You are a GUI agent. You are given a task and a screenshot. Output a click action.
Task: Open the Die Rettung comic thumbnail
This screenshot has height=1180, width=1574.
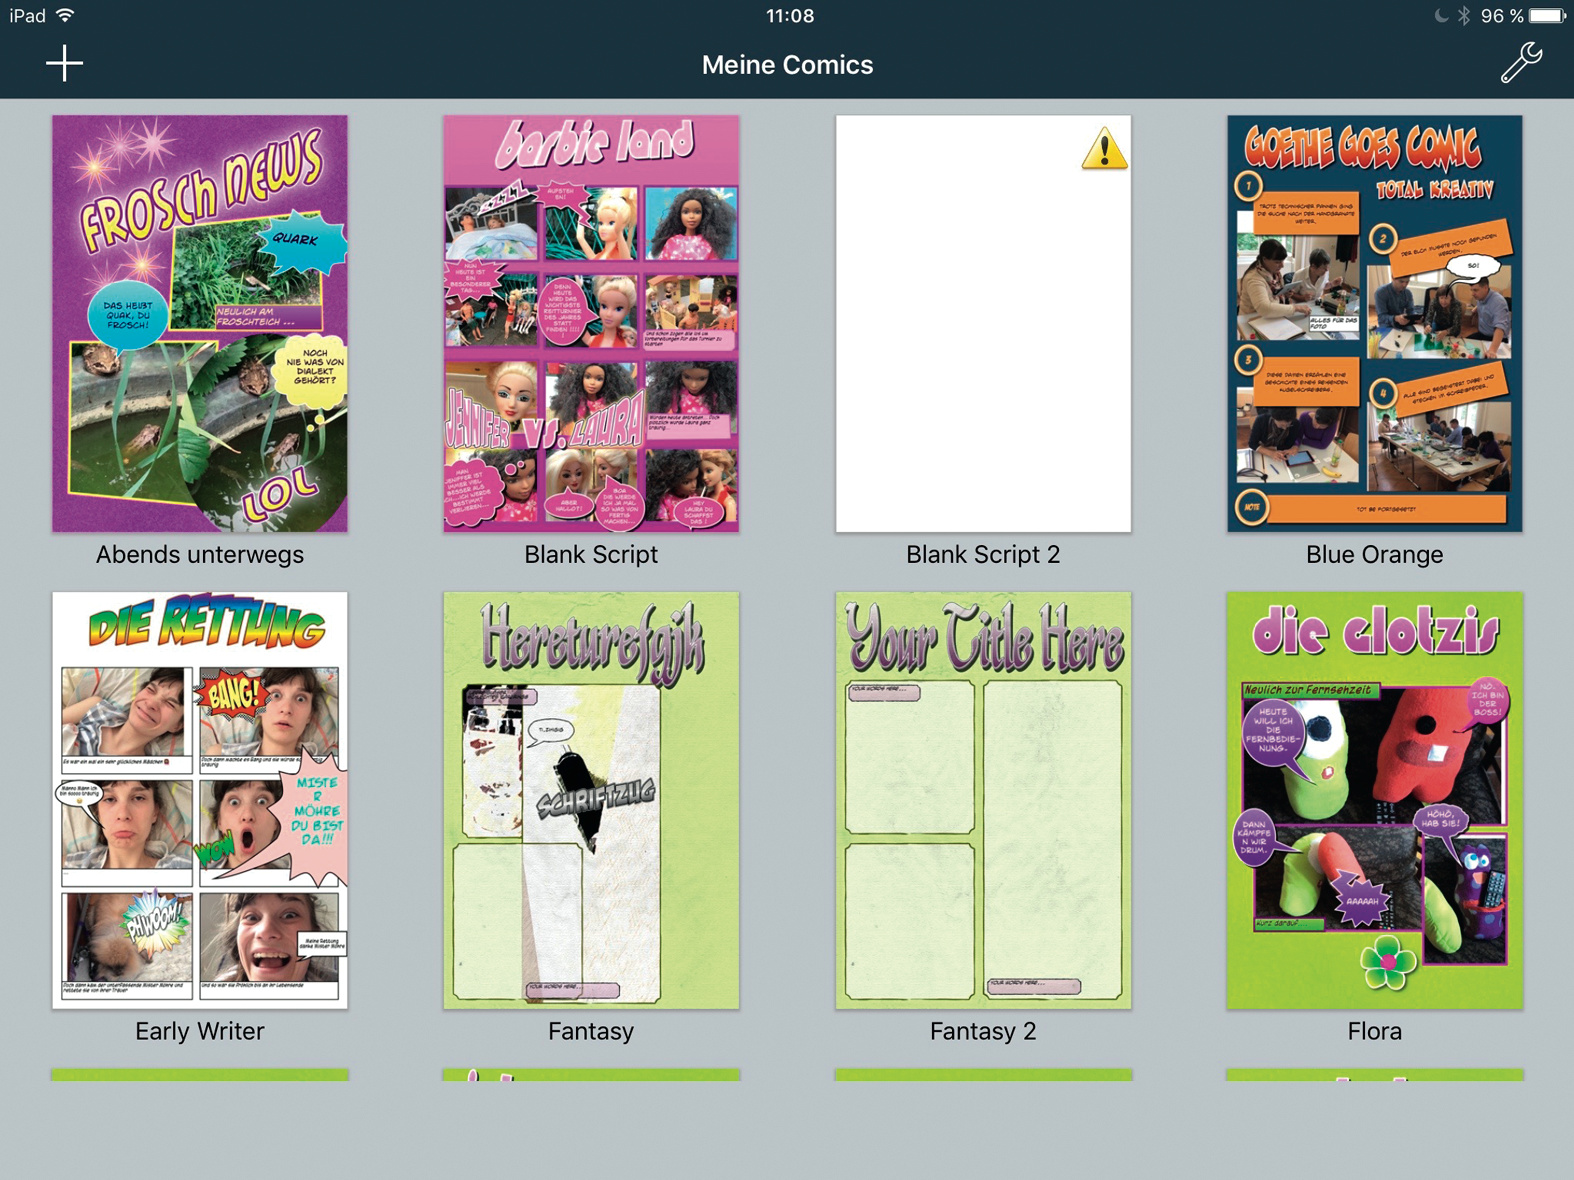point(200,800)
